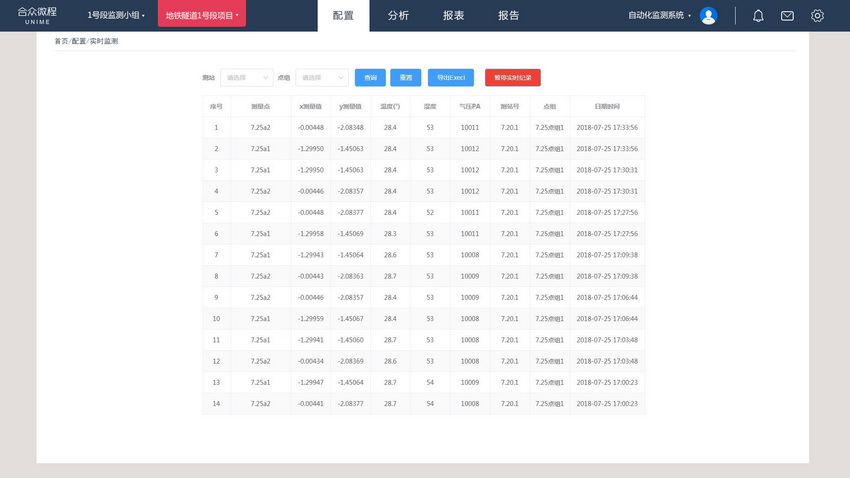Expand the 1号段监测小组 dropdown
This screenshot has height=478, width=850.
pos(116,16)
